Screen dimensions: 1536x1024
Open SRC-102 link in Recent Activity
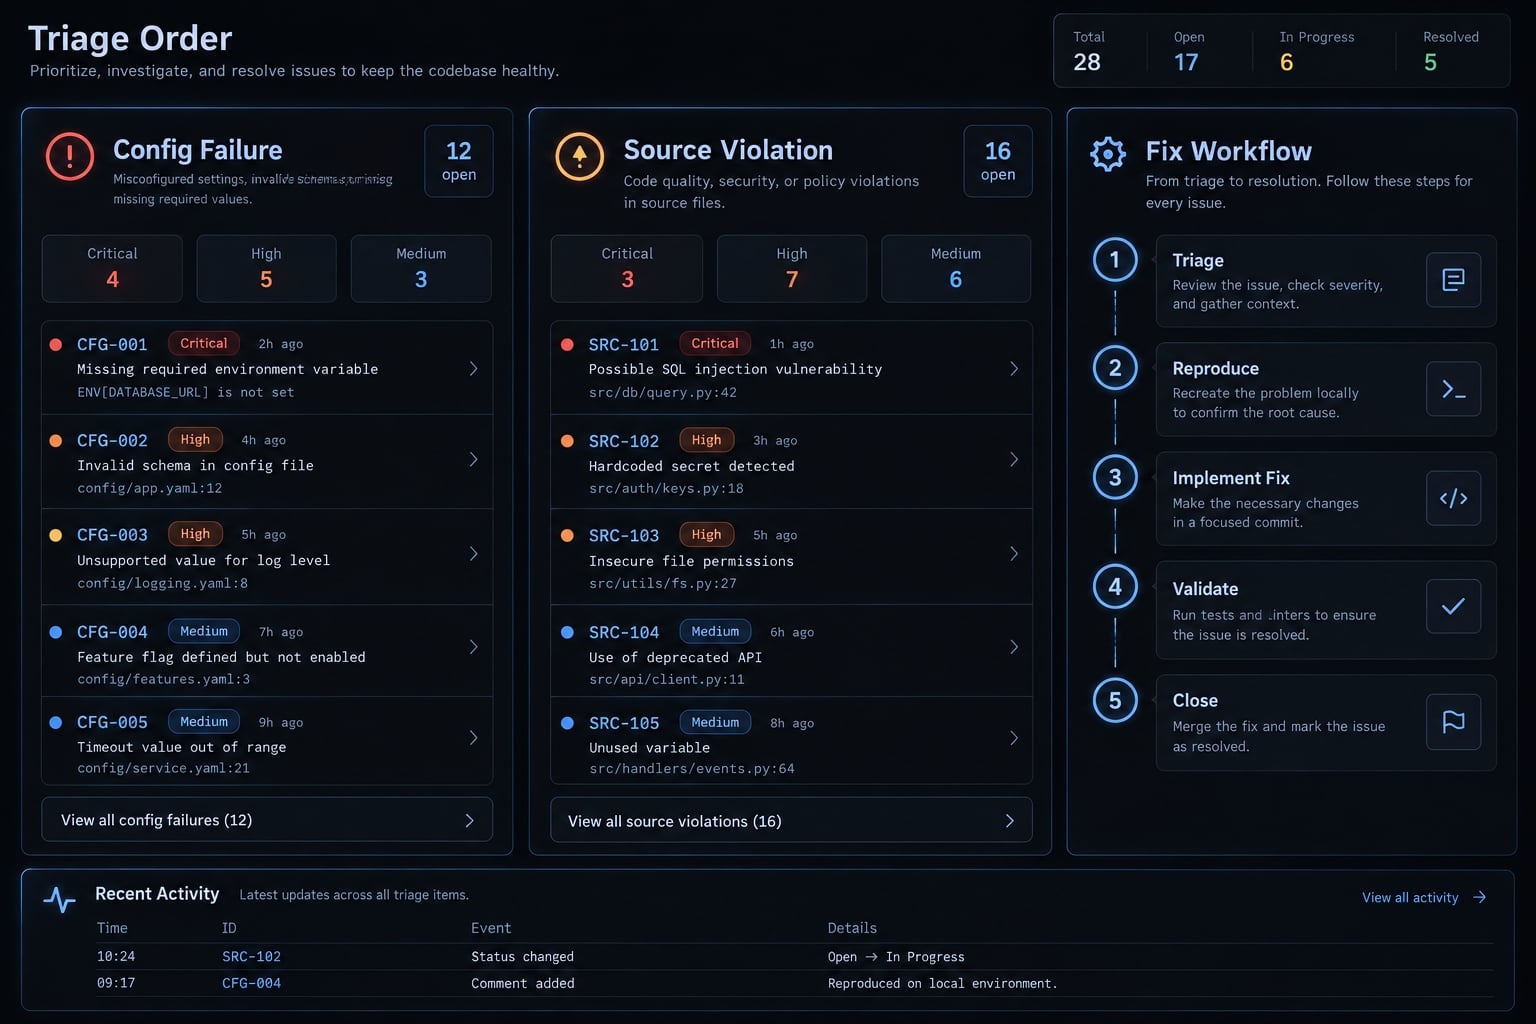pos(251,957)
